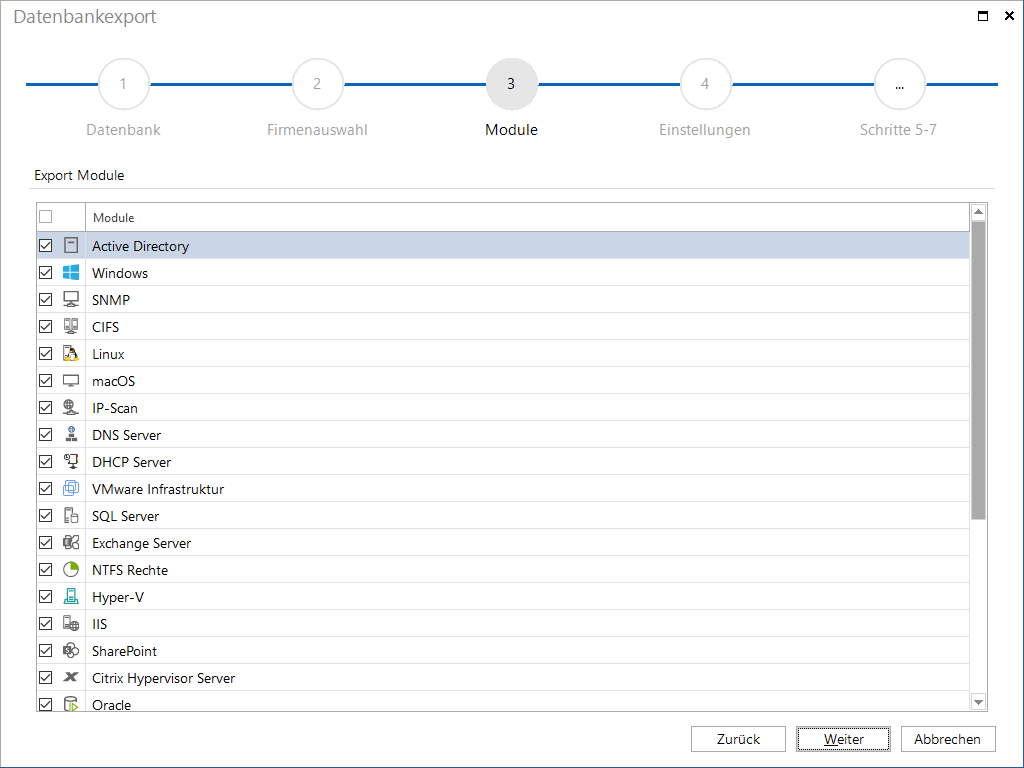Click the scrollbar up arrow
Viewport: 1024px width, 768px height.
[x=978, y=212]
